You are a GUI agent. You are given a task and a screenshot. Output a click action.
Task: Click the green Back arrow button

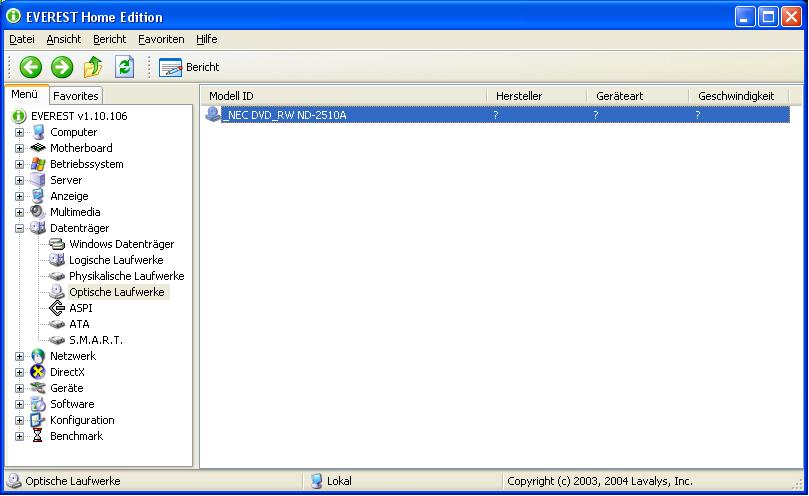pos(30,67)
